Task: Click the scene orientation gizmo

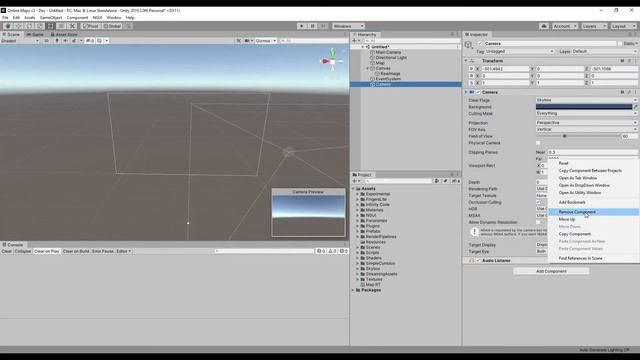Action: tap(333, 61)
